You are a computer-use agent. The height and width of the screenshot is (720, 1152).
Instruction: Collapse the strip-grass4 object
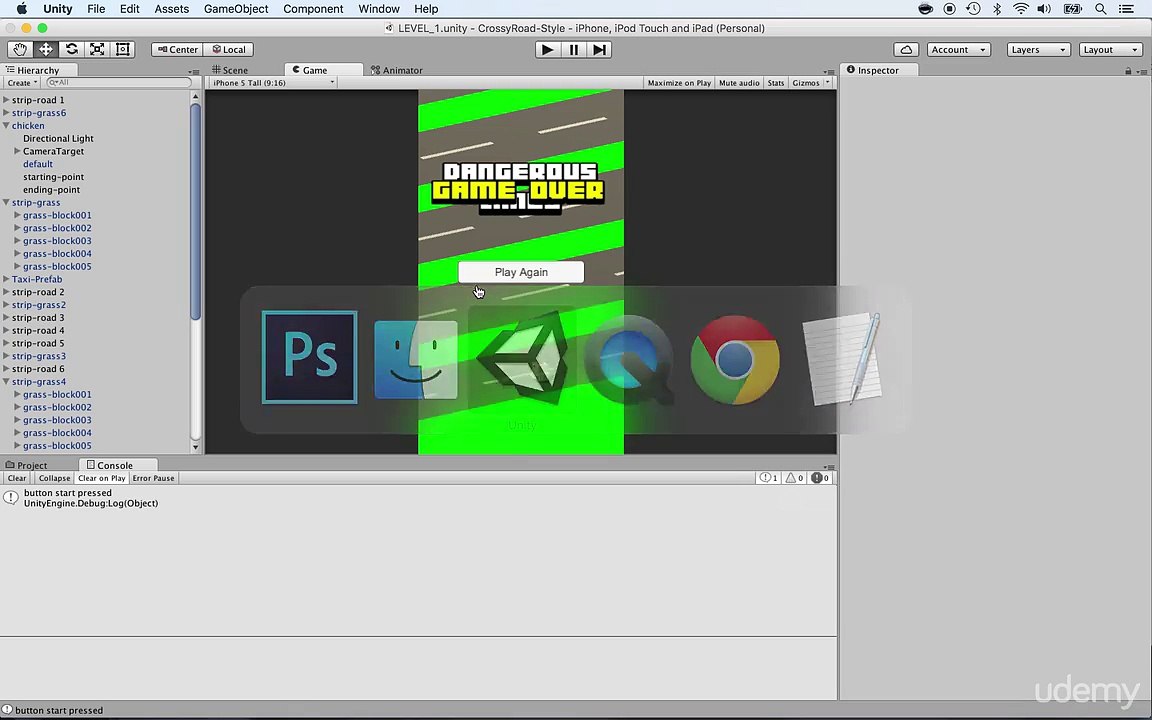(6, 381)
